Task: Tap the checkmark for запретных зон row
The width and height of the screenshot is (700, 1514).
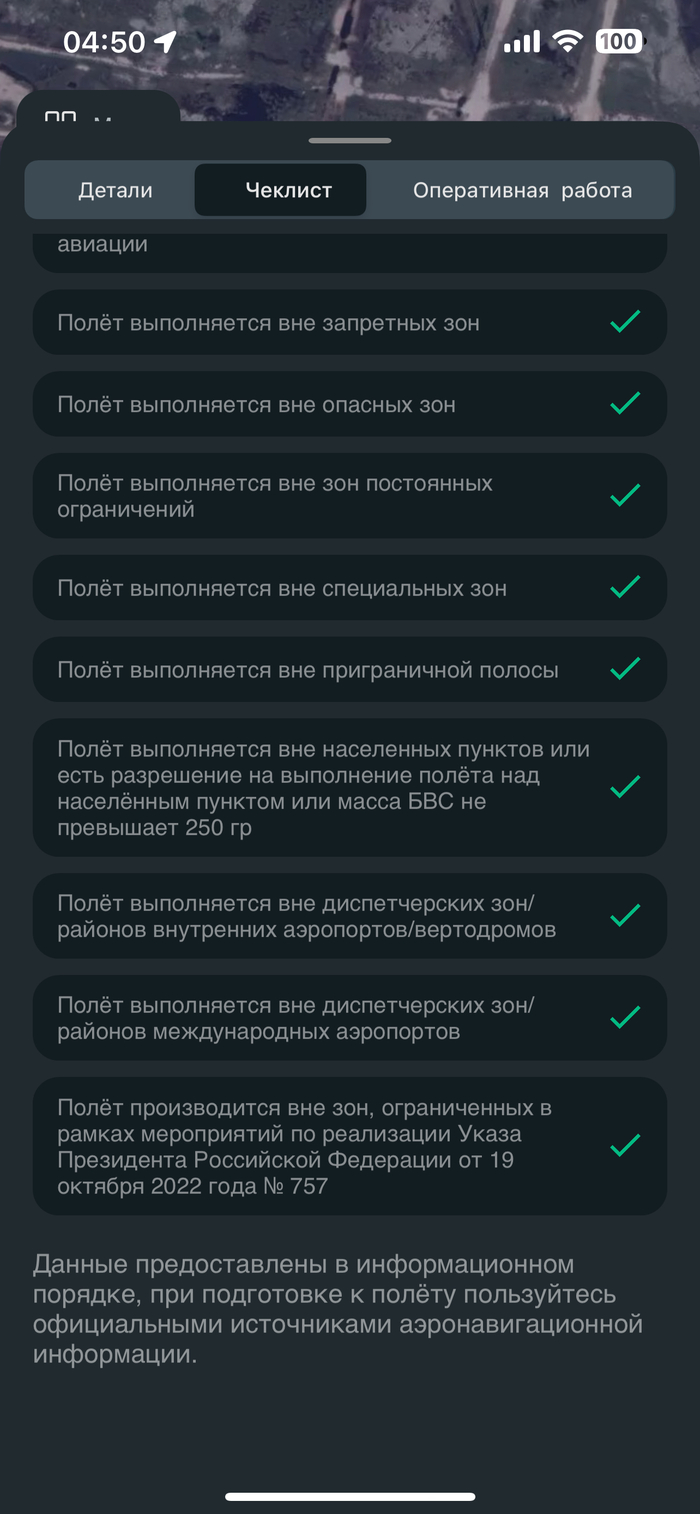Action: pyautogui.click(x=625, y=322)
